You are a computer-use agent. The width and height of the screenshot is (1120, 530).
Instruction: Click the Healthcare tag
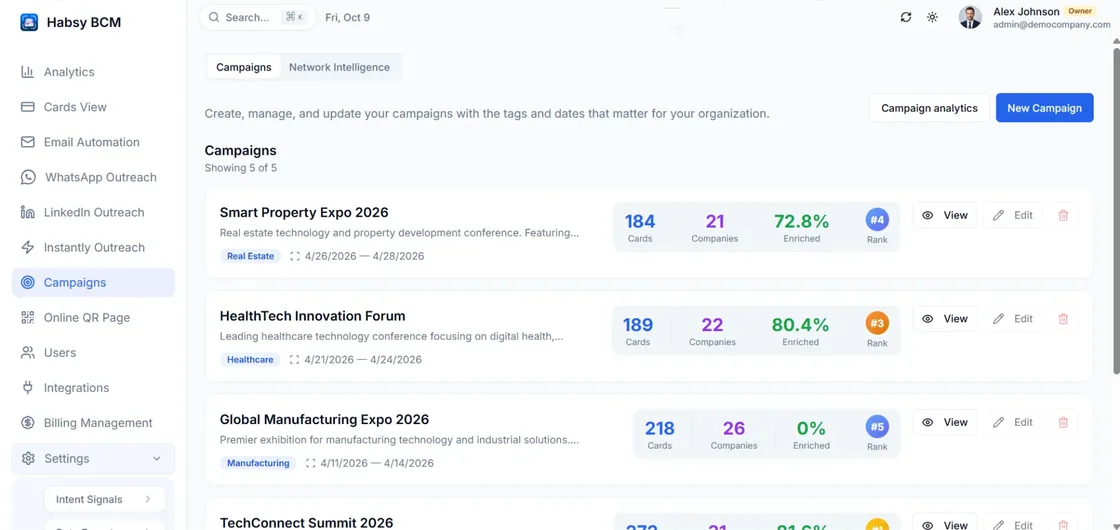tap(250, 359)
